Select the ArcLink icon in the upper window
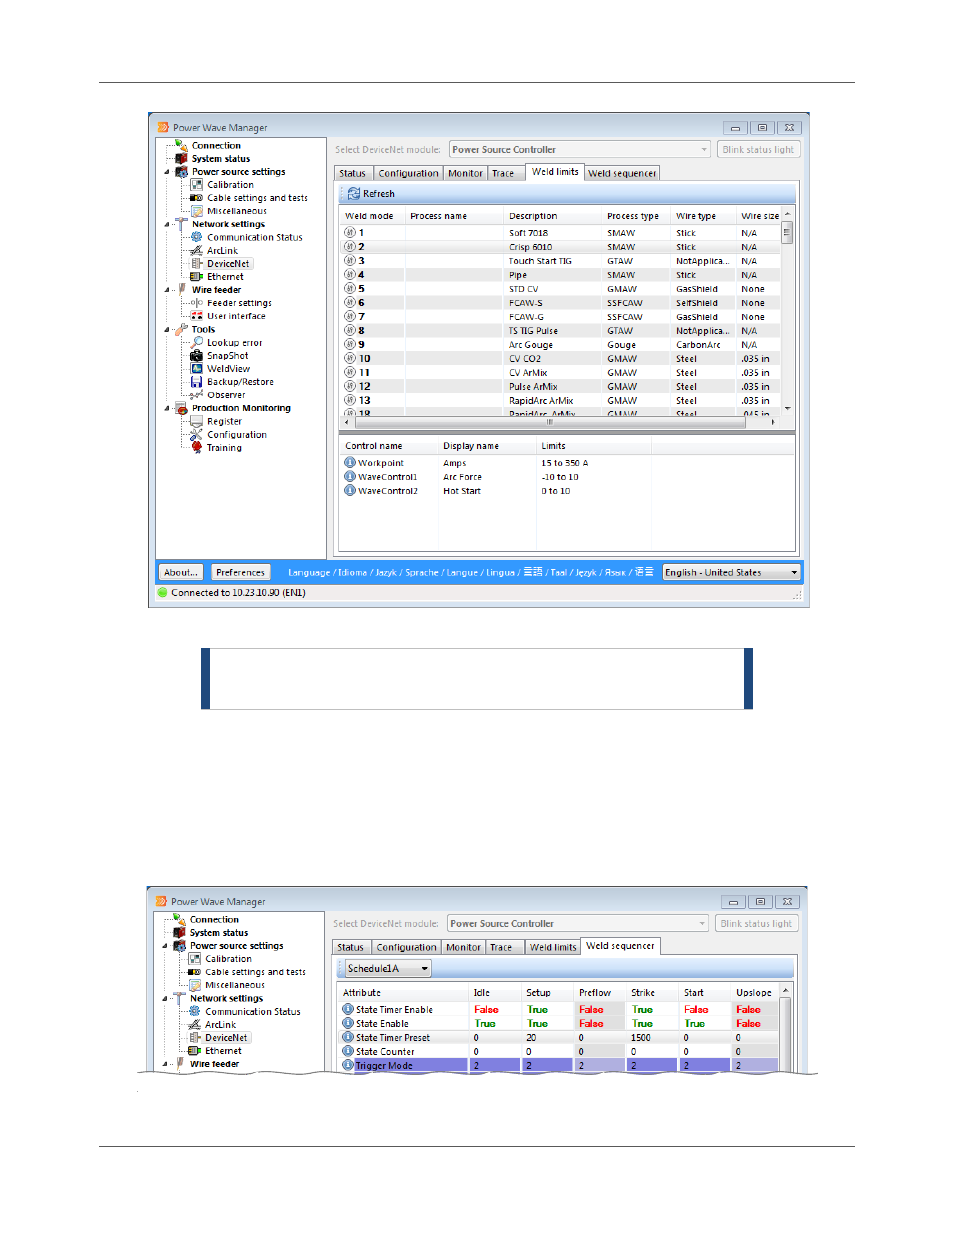The width and height of the screenshot is (954, 1235). pos(196,250)
